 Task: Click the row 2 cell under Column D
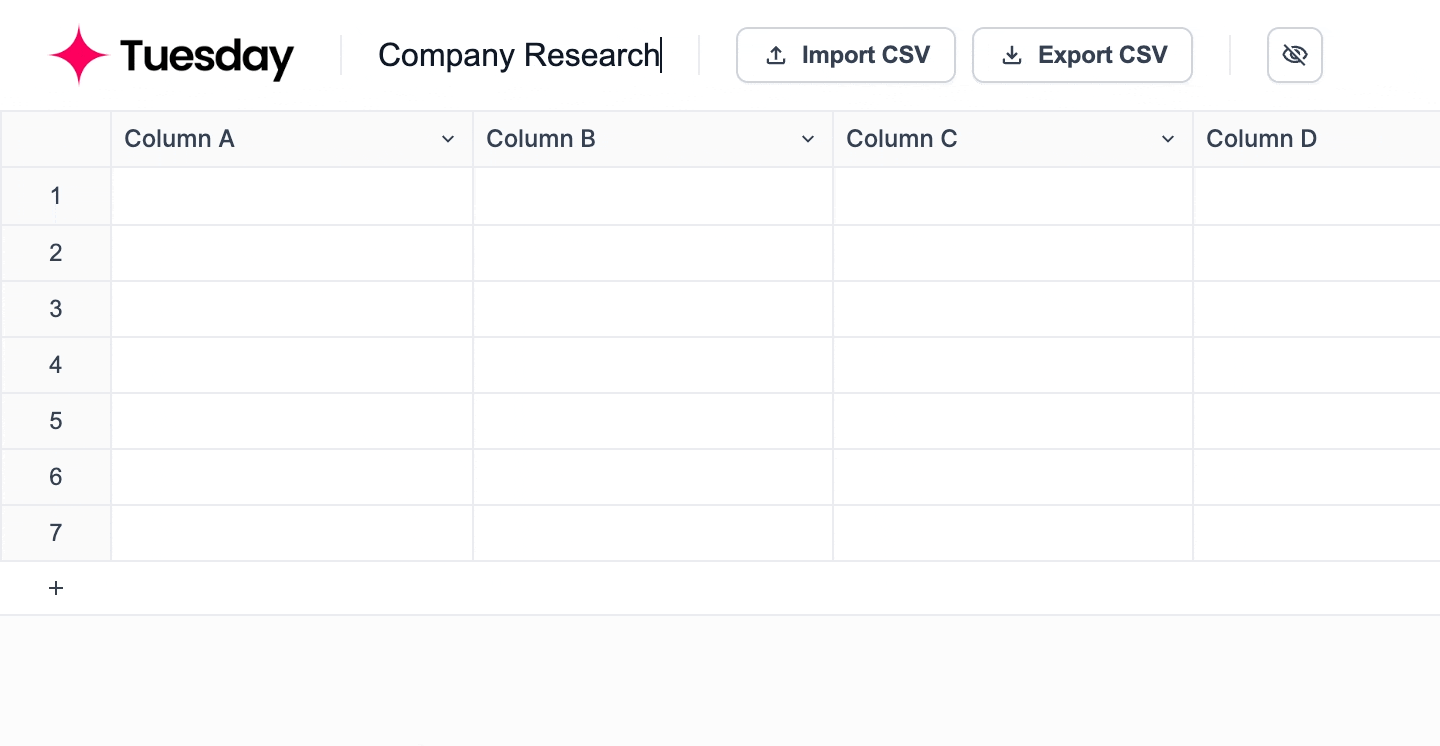(1316, 253)
